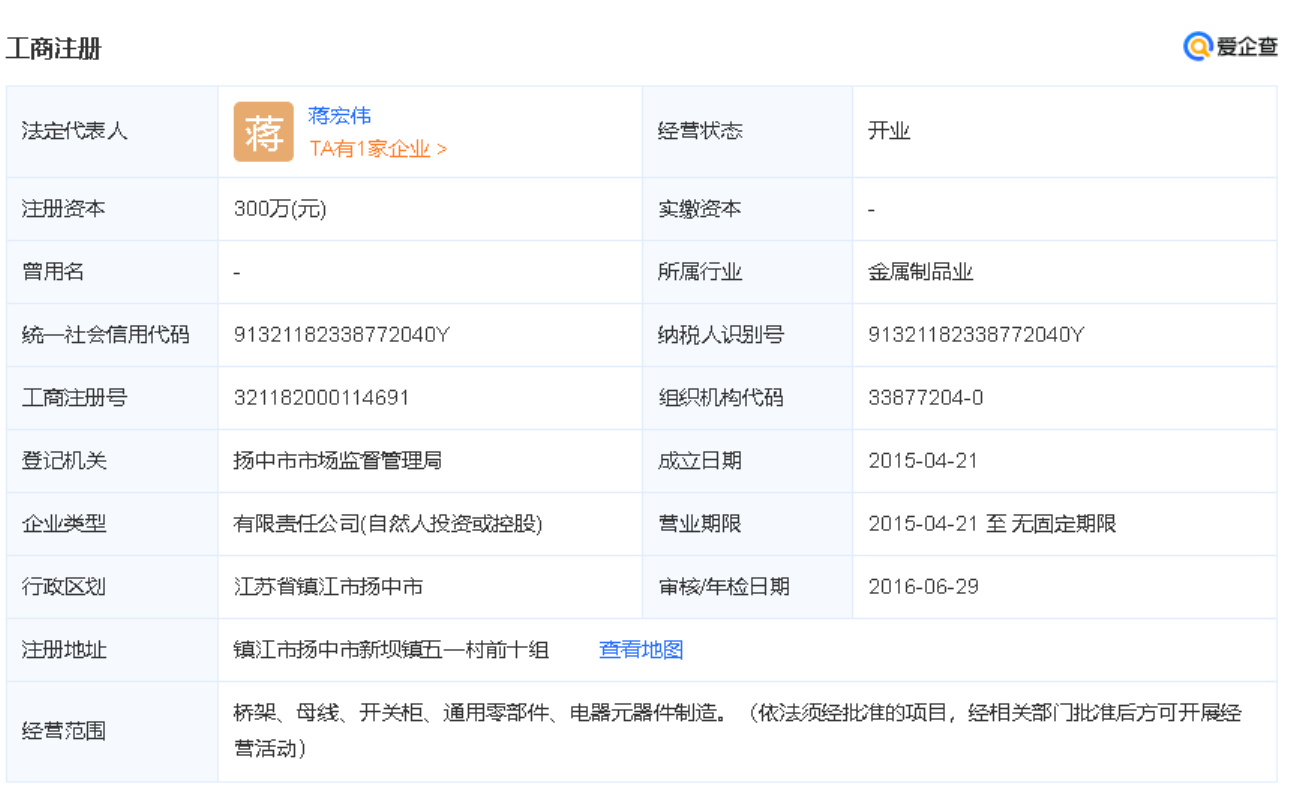Click the registered address 镇江市扬中市新坝镇五一村前十组

coord(391,650)
